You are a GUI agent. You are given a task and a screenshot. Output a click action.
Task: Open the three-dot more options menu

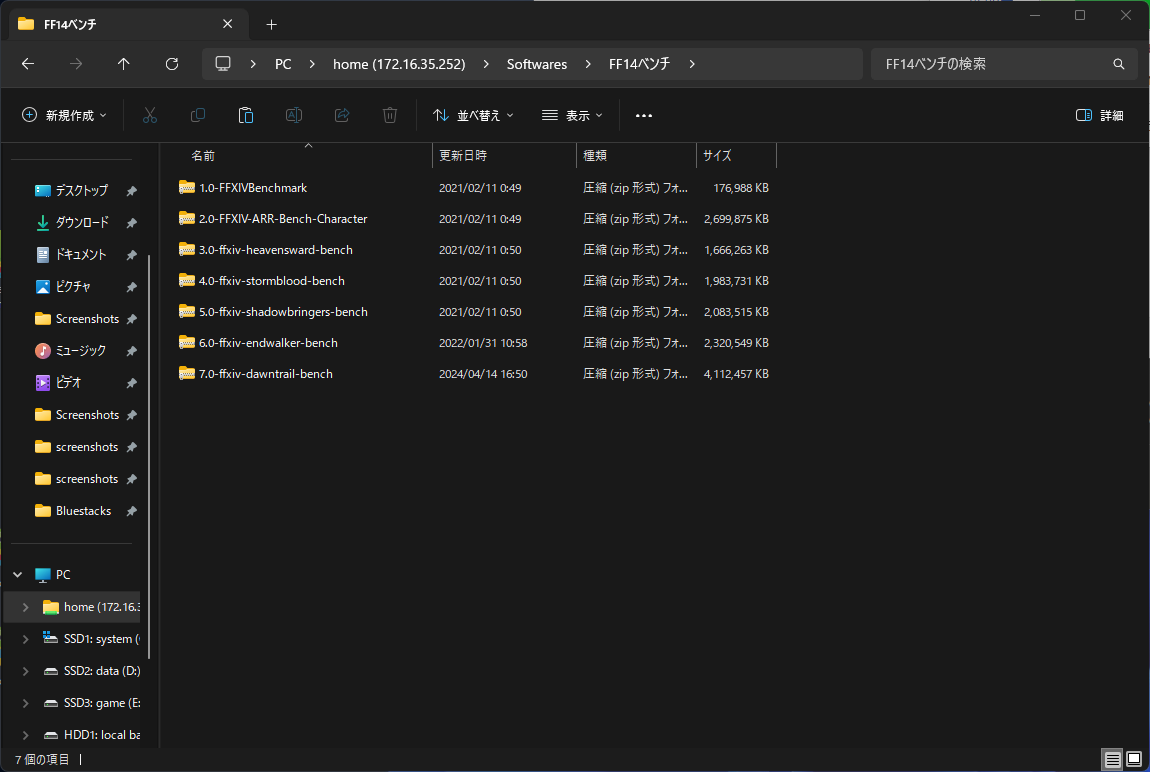(644, 116)
